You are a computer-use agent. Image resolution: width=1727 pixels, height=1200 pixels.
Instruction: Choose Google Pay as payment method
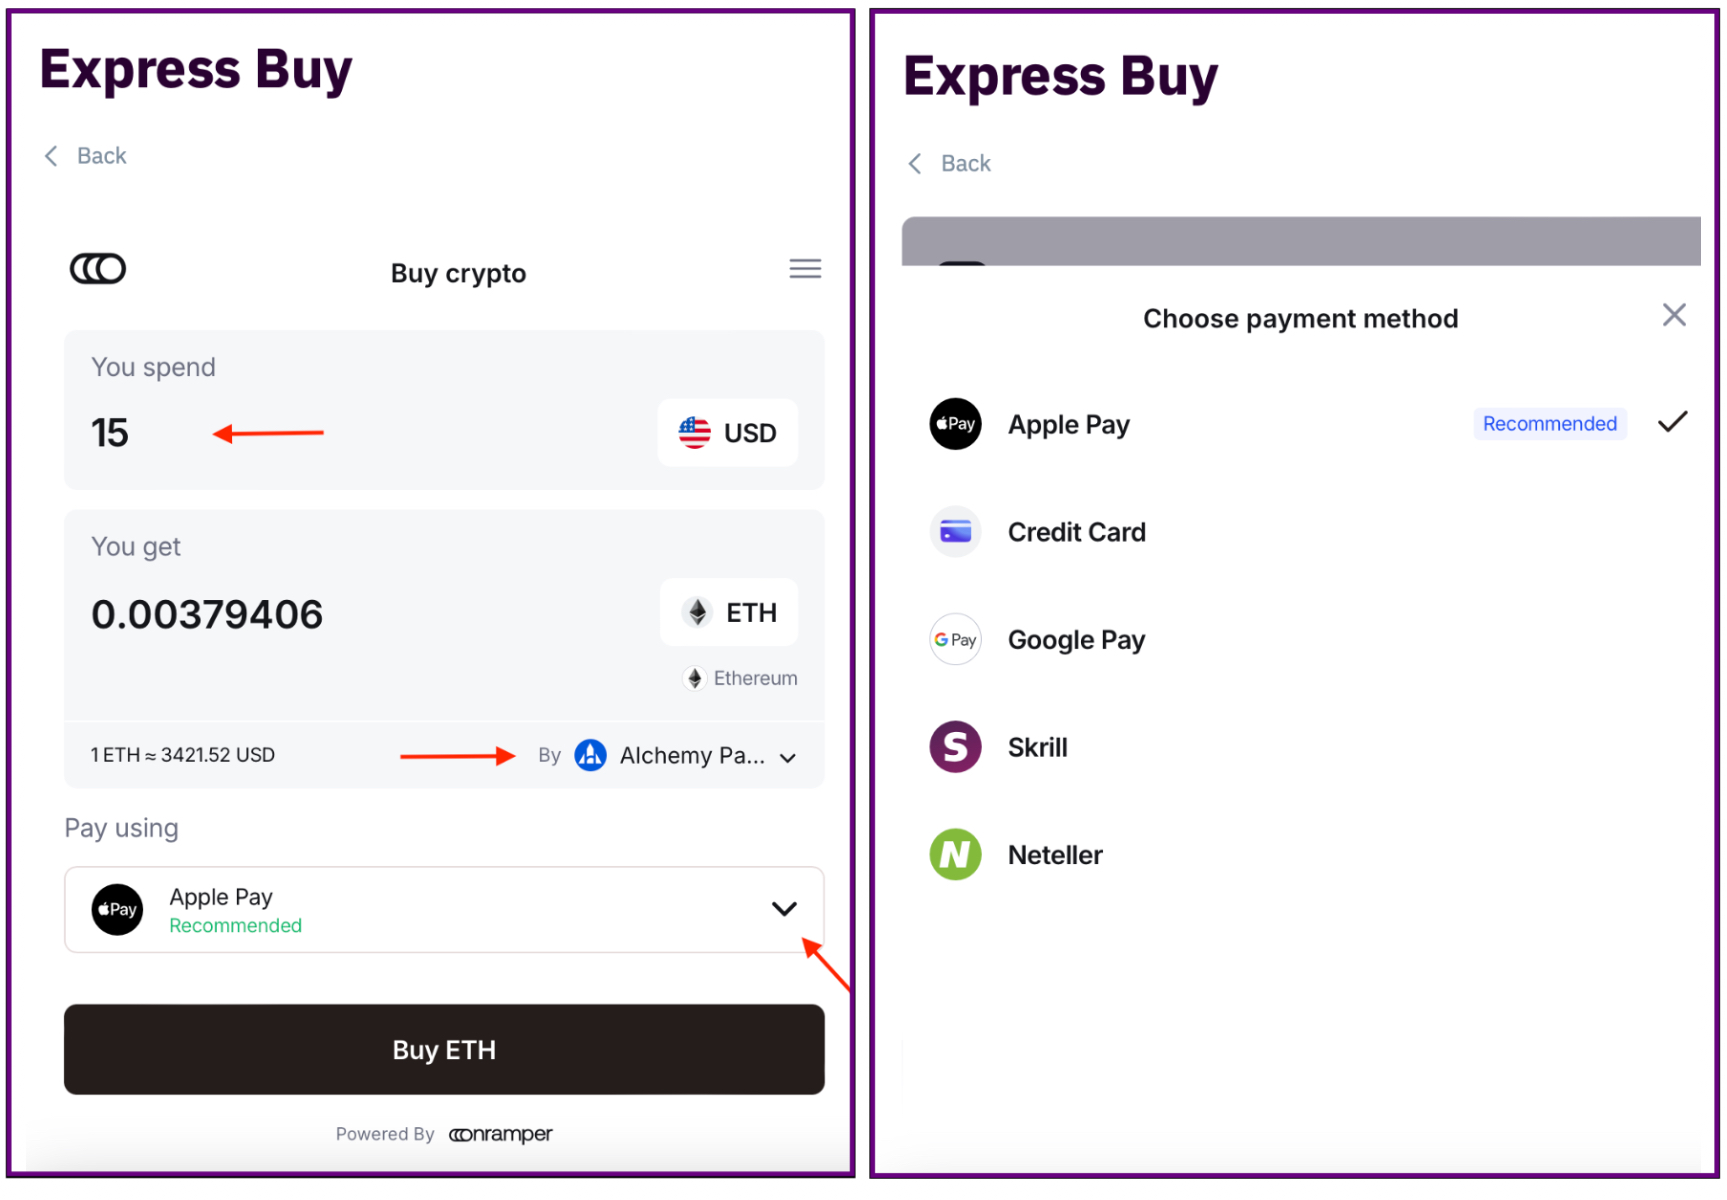tap(1076, 640)
